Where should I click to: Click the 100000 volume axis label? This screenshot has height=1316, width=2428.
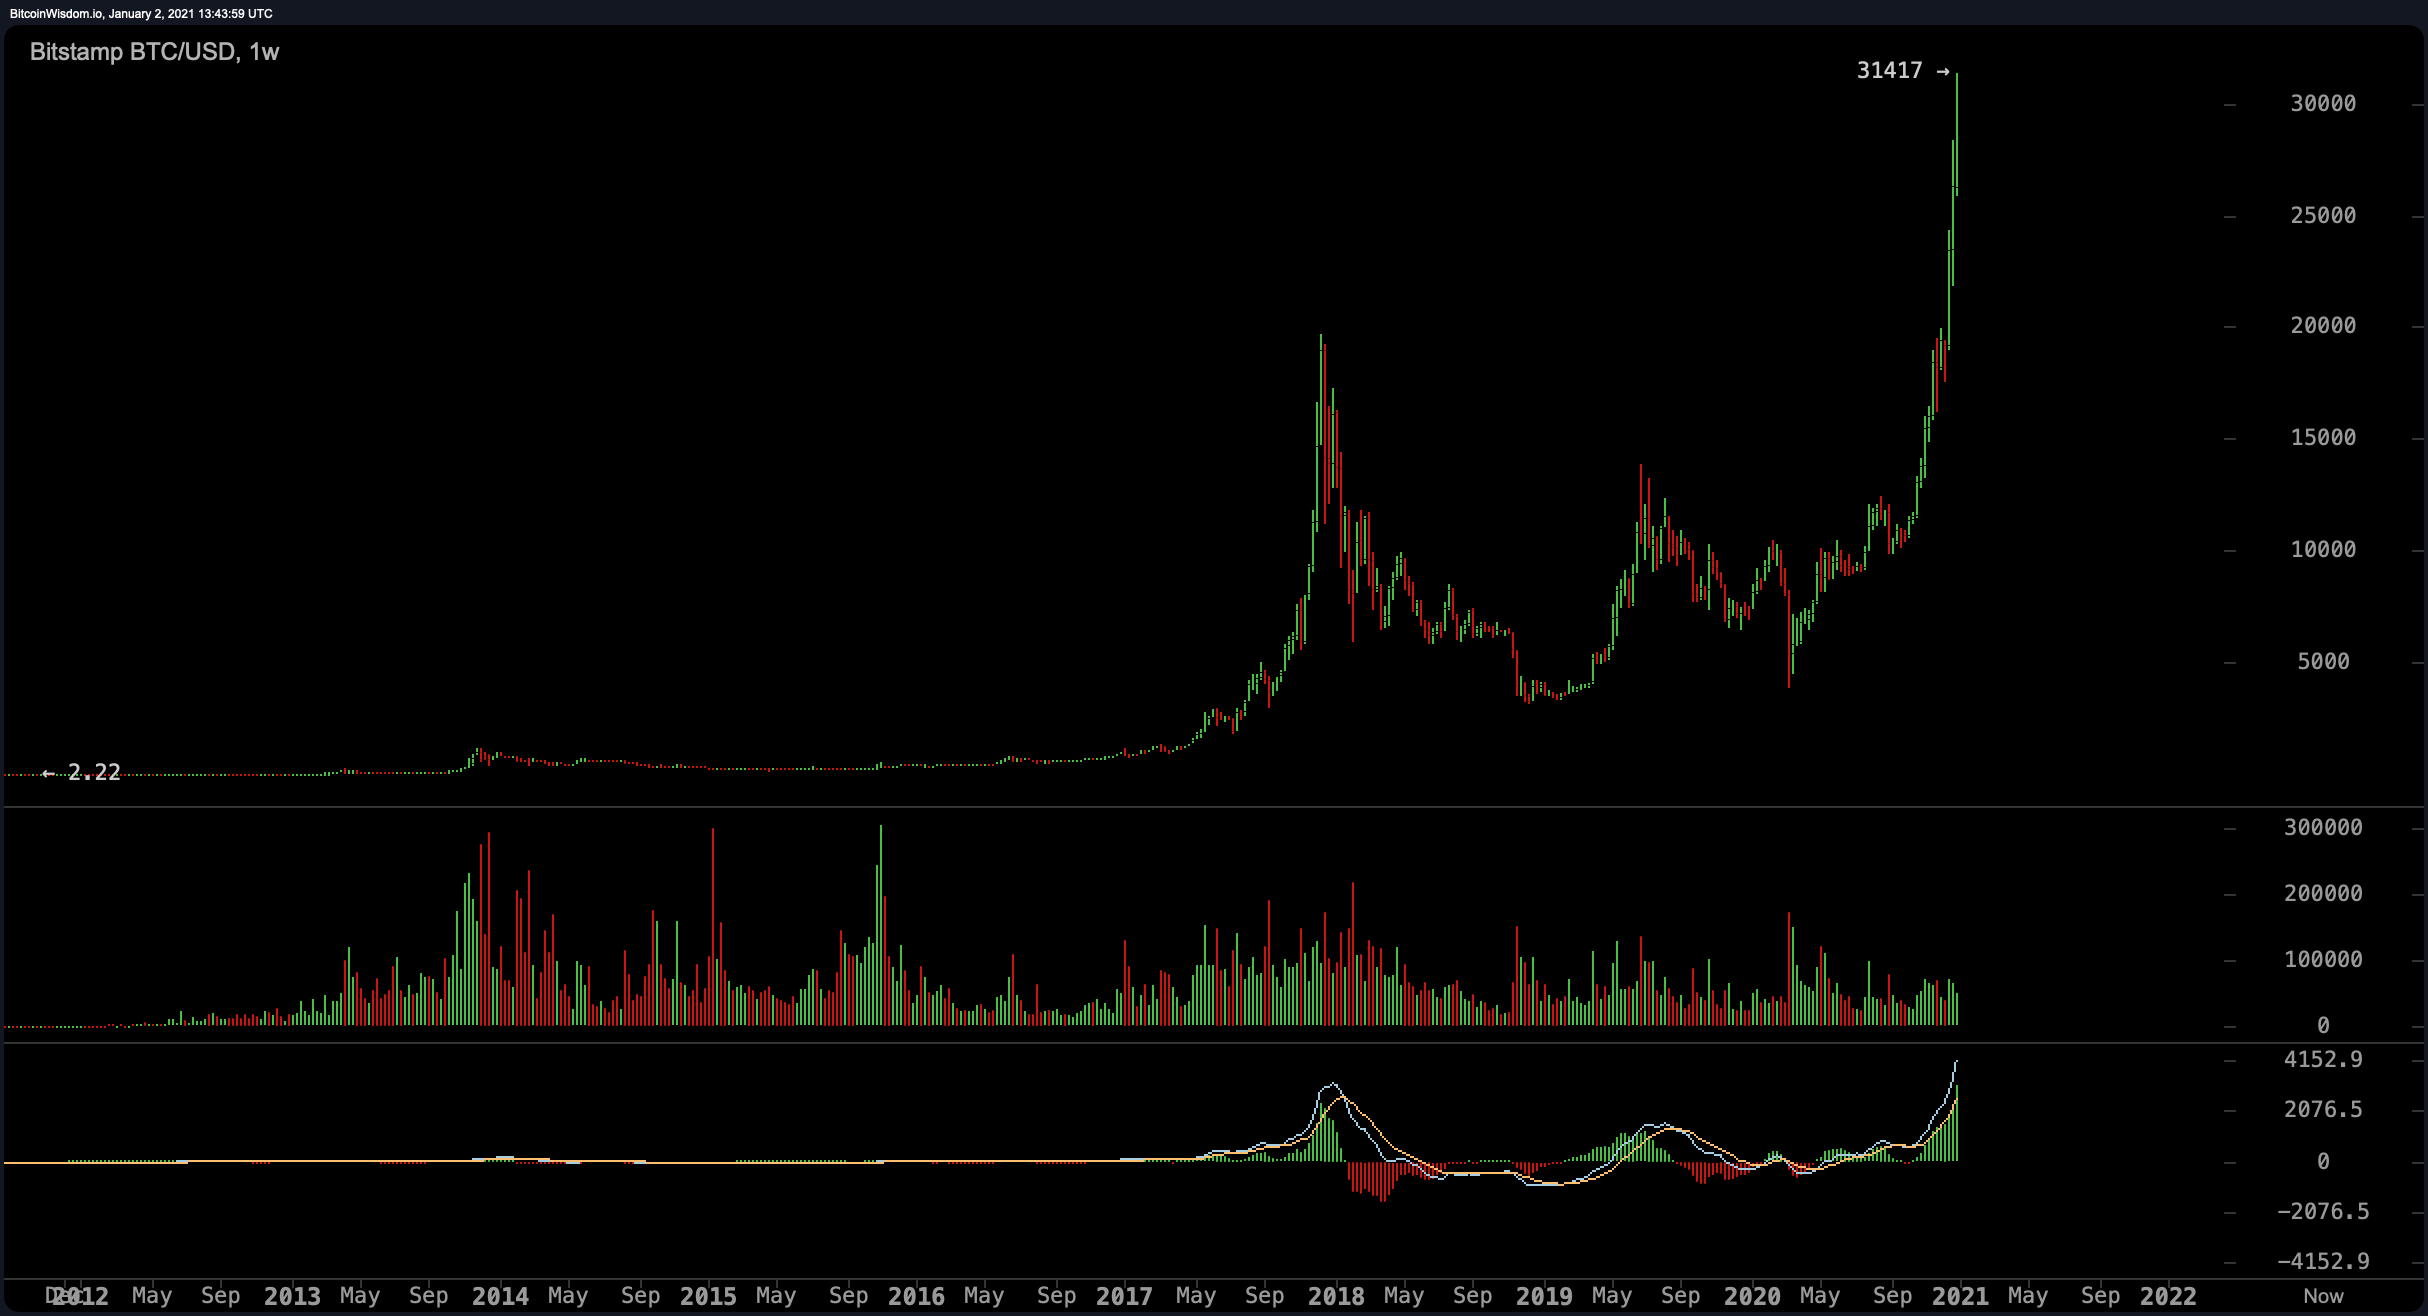coord(2323,960)
